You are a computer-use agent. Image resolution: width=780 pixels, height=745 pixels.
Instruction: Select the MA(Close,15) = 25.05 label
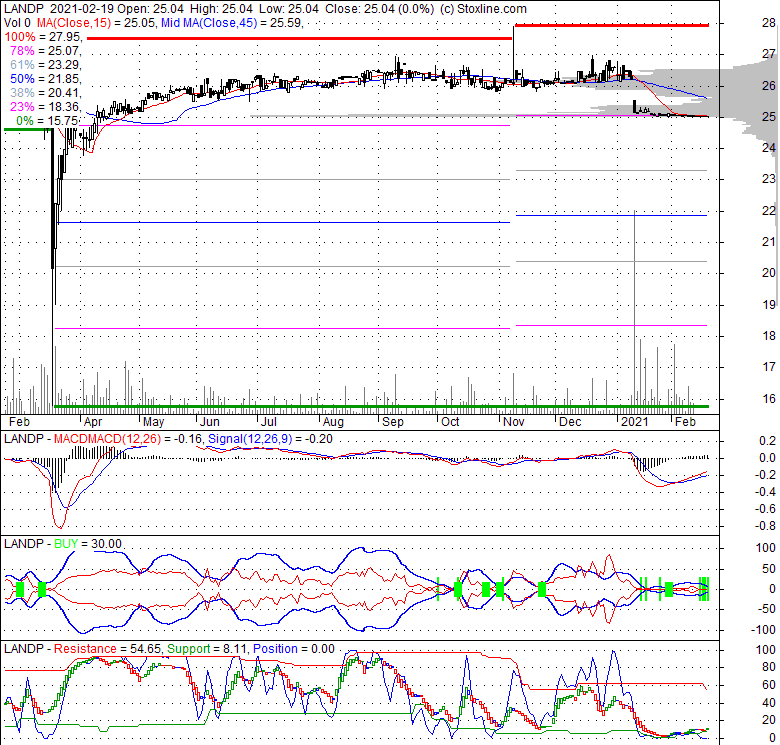click(96, 23)
